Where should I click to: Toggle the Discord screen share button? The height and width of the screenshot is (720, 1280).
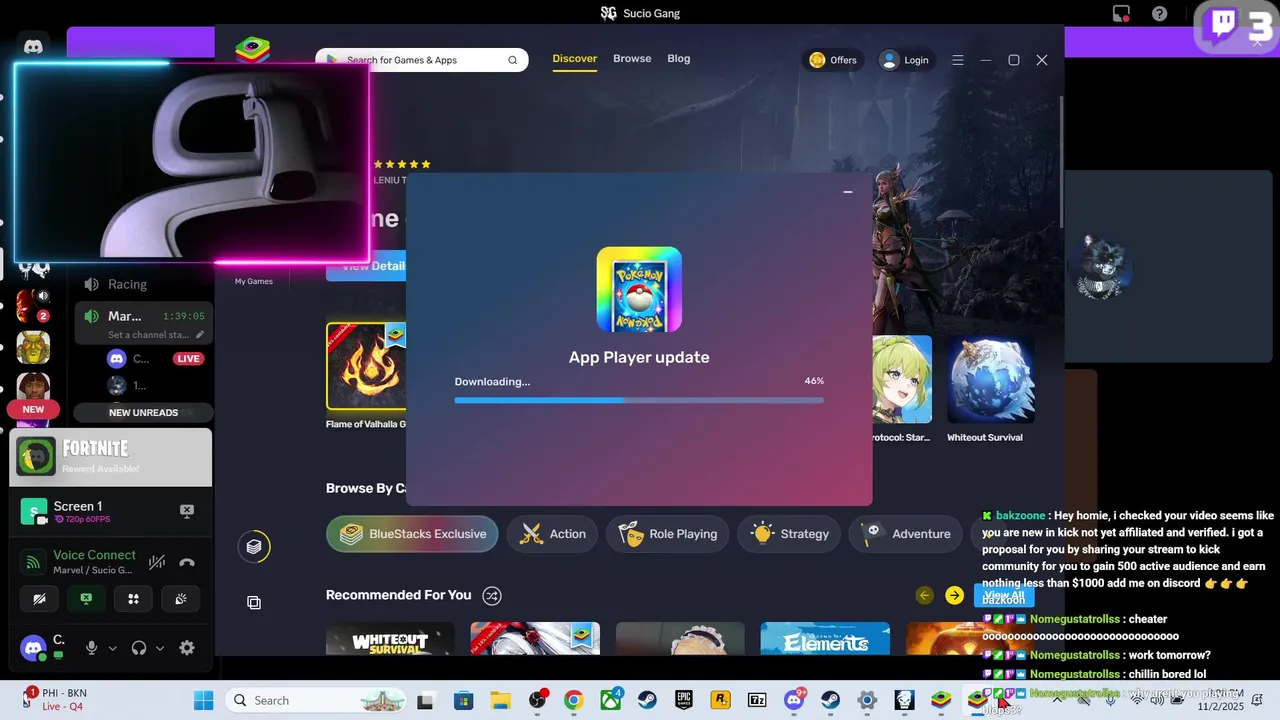point(86,599)
